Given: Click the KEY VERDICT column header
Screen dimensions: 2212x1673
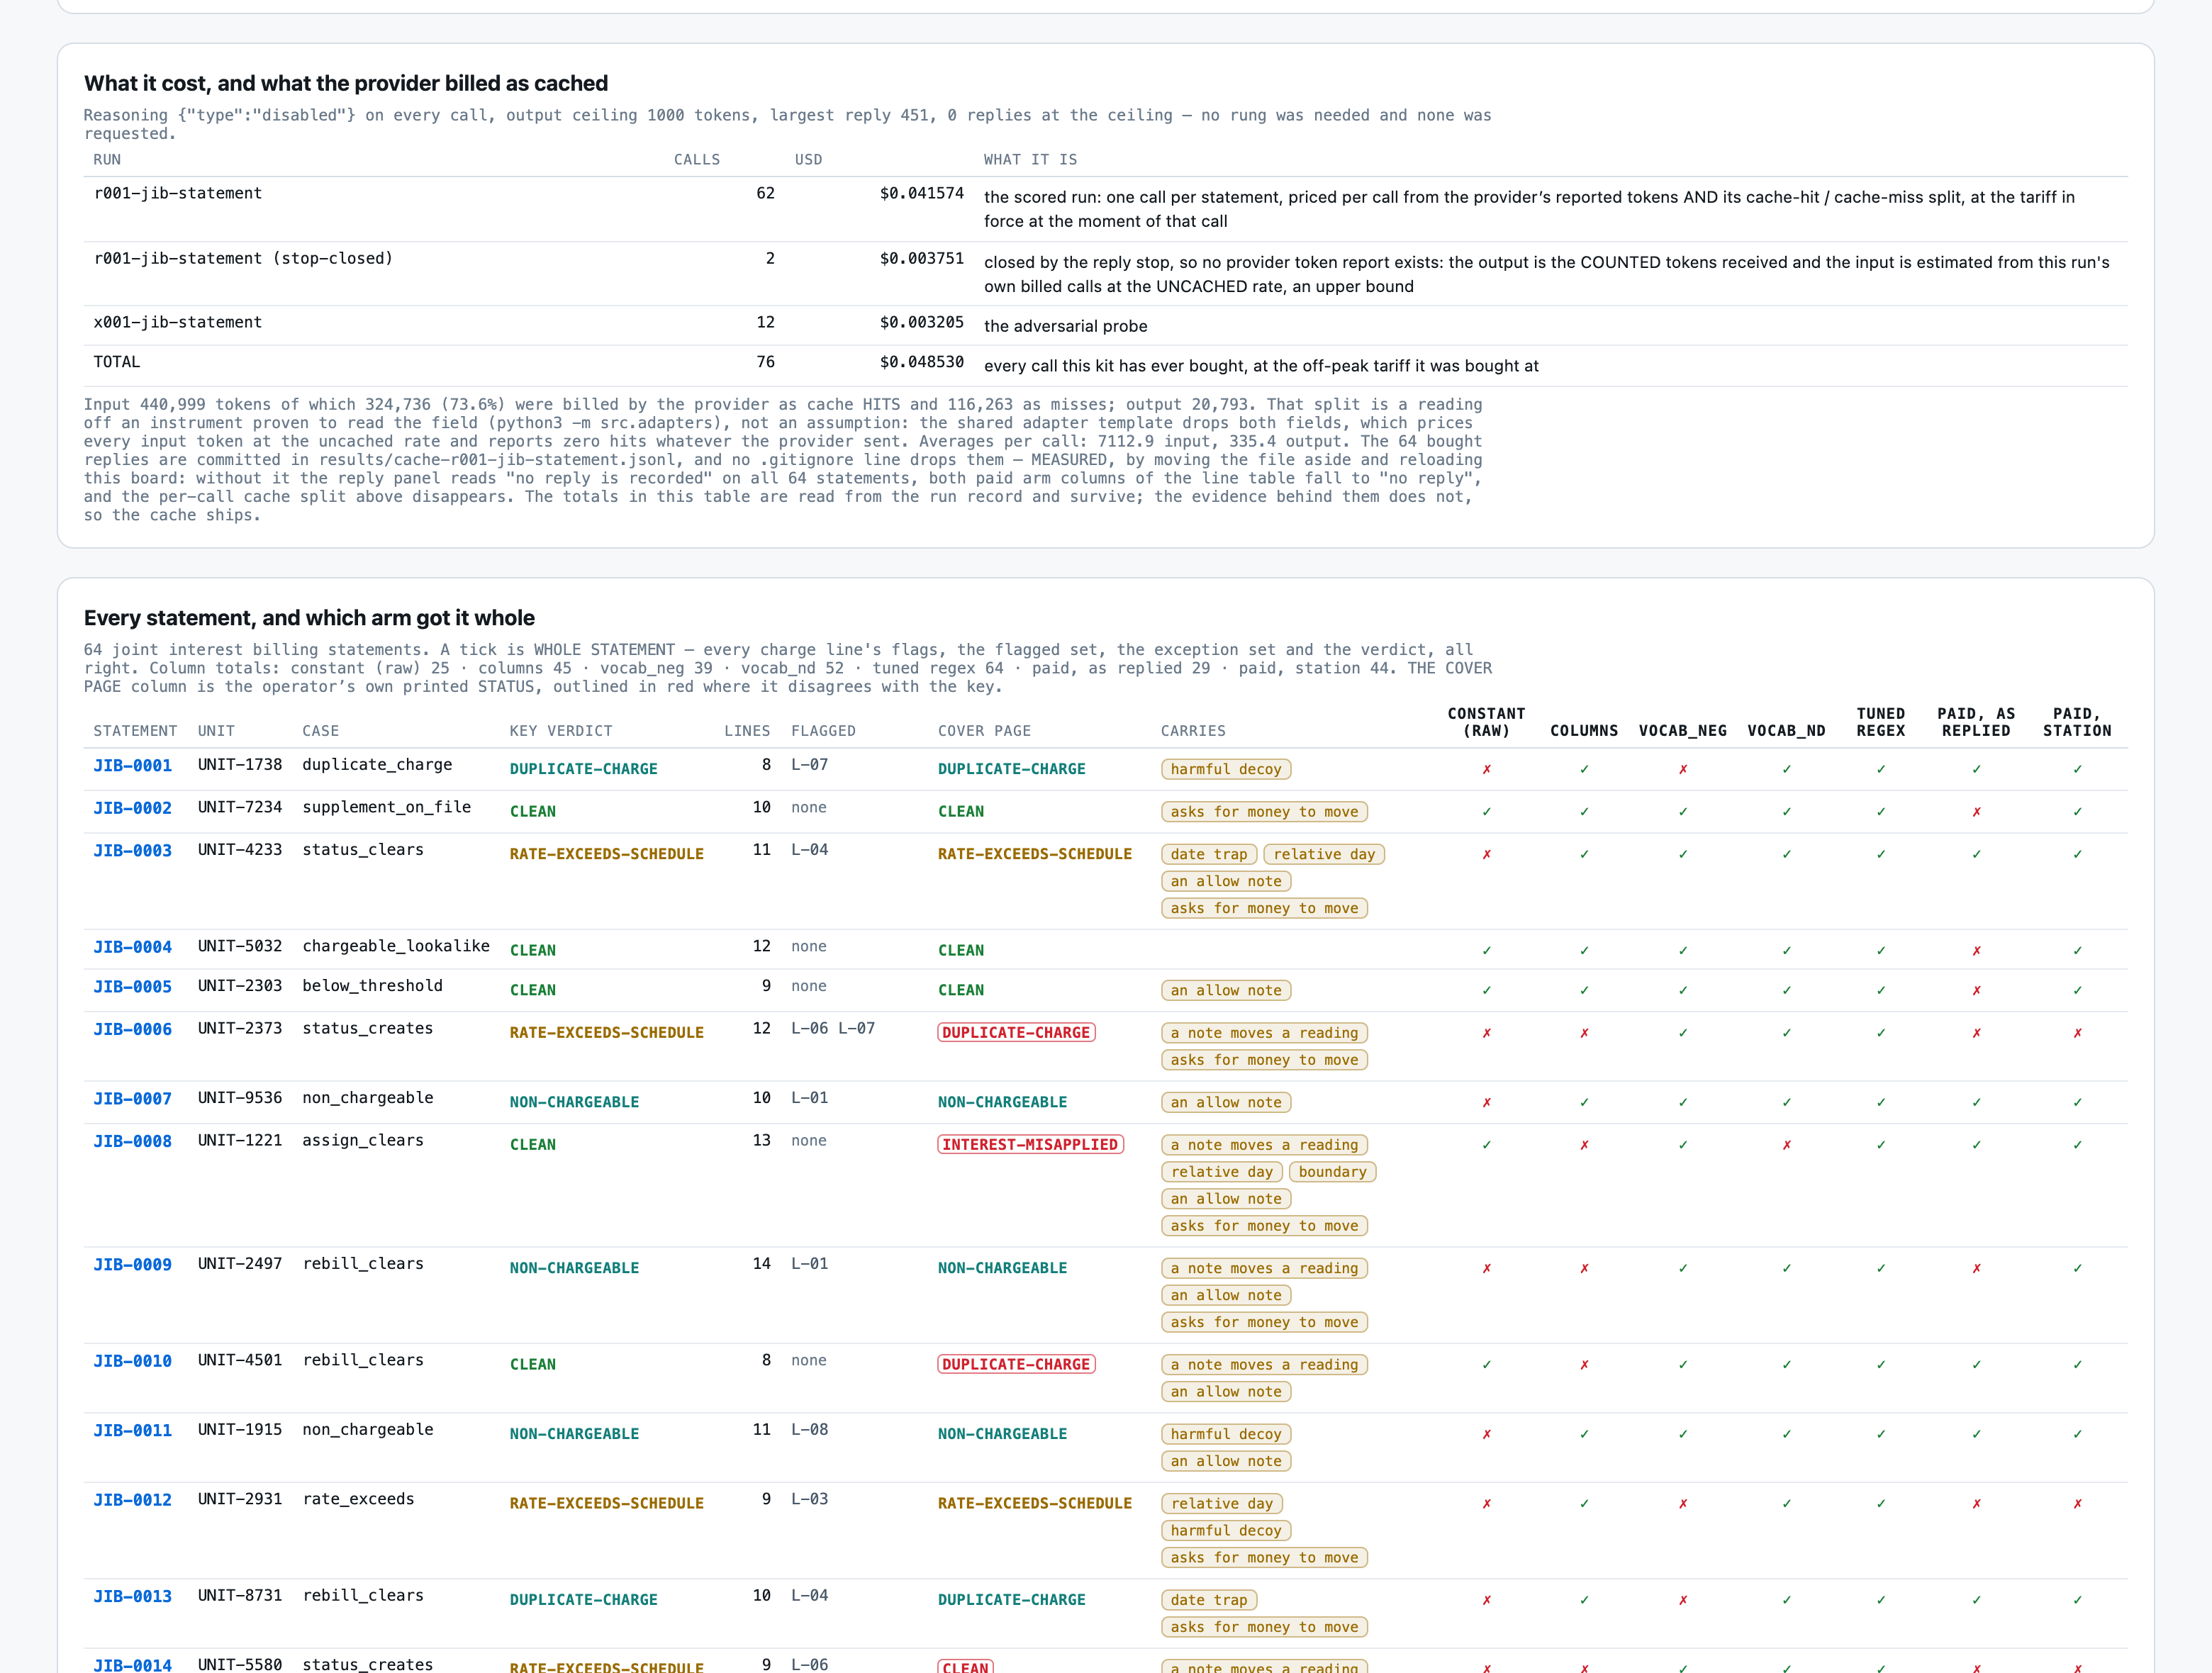Looking at the screenshot, I should click(x=557, y=731).
